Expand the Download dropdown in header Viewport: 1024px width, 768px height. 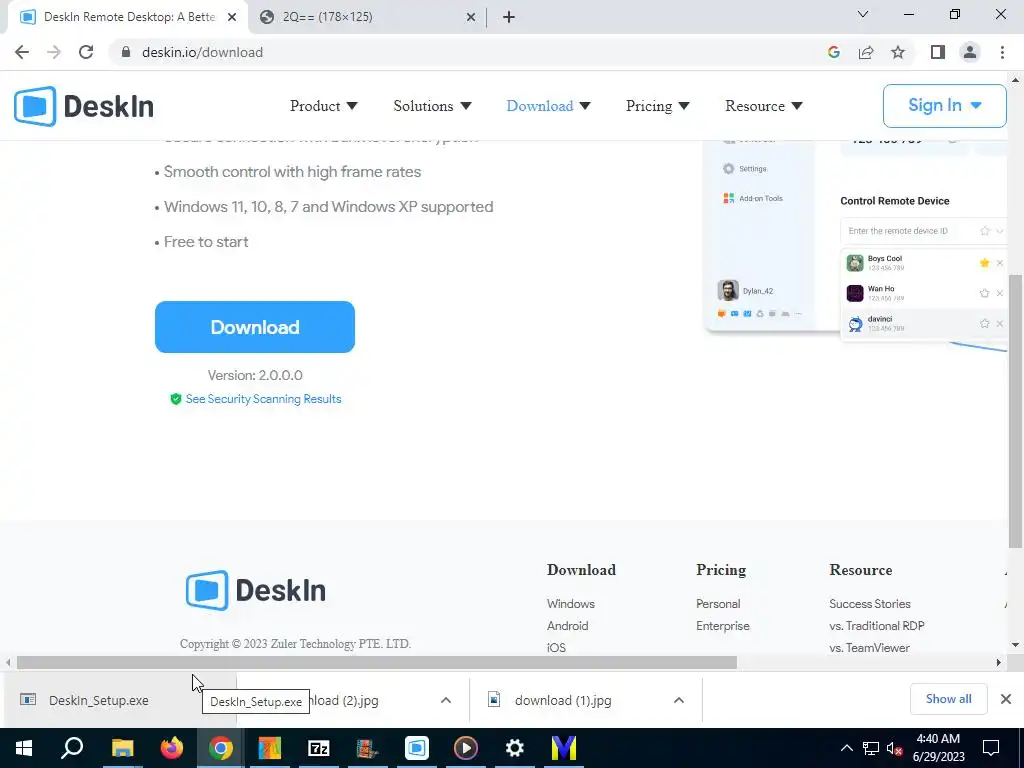pyautogui.click(x=548, y=106)
